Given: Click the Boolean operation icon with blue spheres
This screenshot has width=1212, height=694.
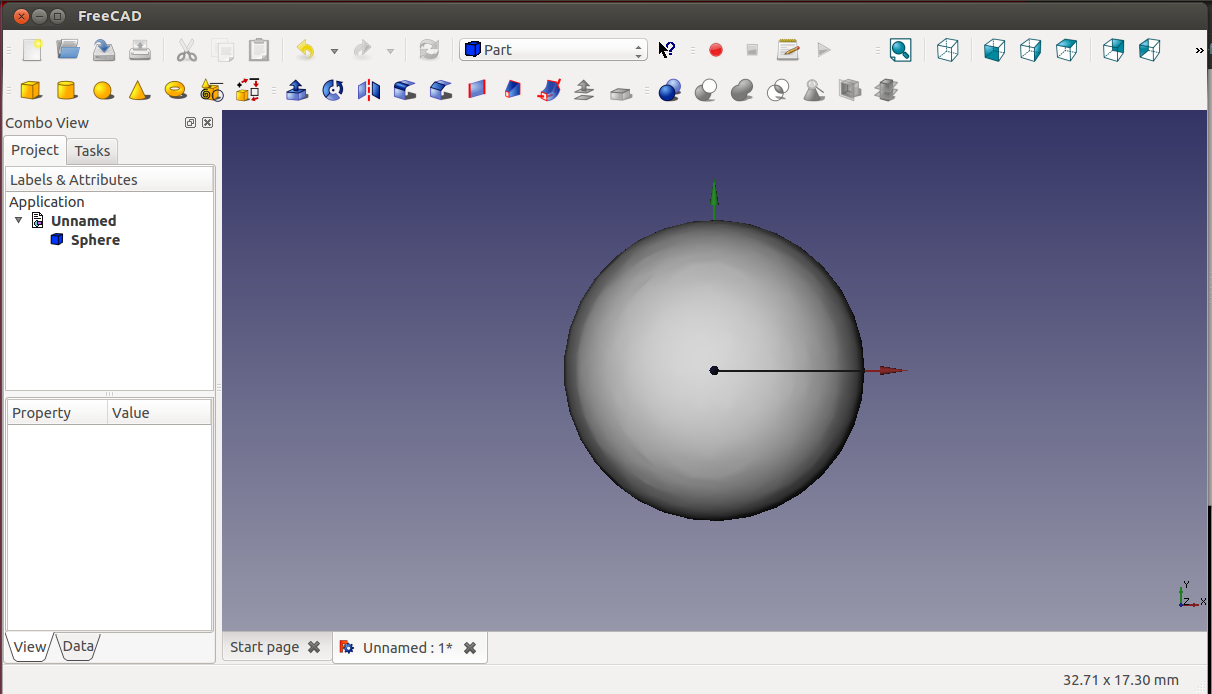Looking at the screenshot, I should 670,91.
